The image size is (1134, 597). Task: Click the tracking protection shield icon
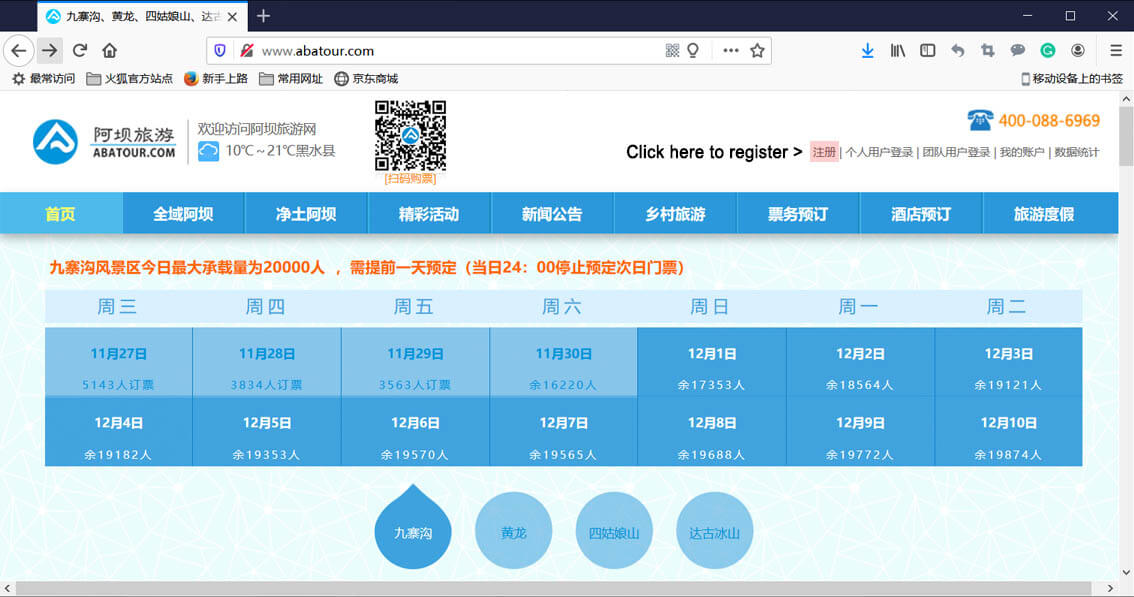tap(220, 51)
